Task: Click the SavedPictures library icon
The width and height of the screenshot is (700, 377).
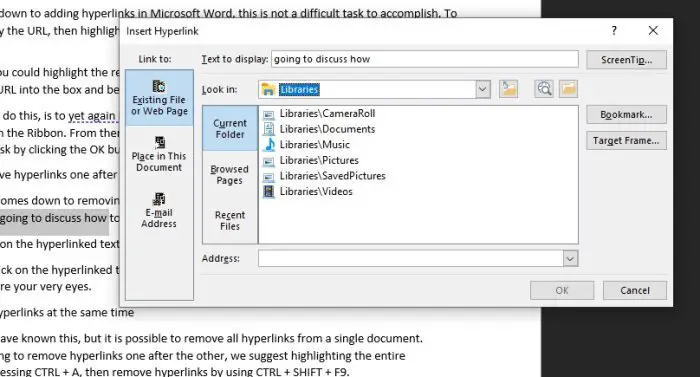Action: (x=269, y=177)
